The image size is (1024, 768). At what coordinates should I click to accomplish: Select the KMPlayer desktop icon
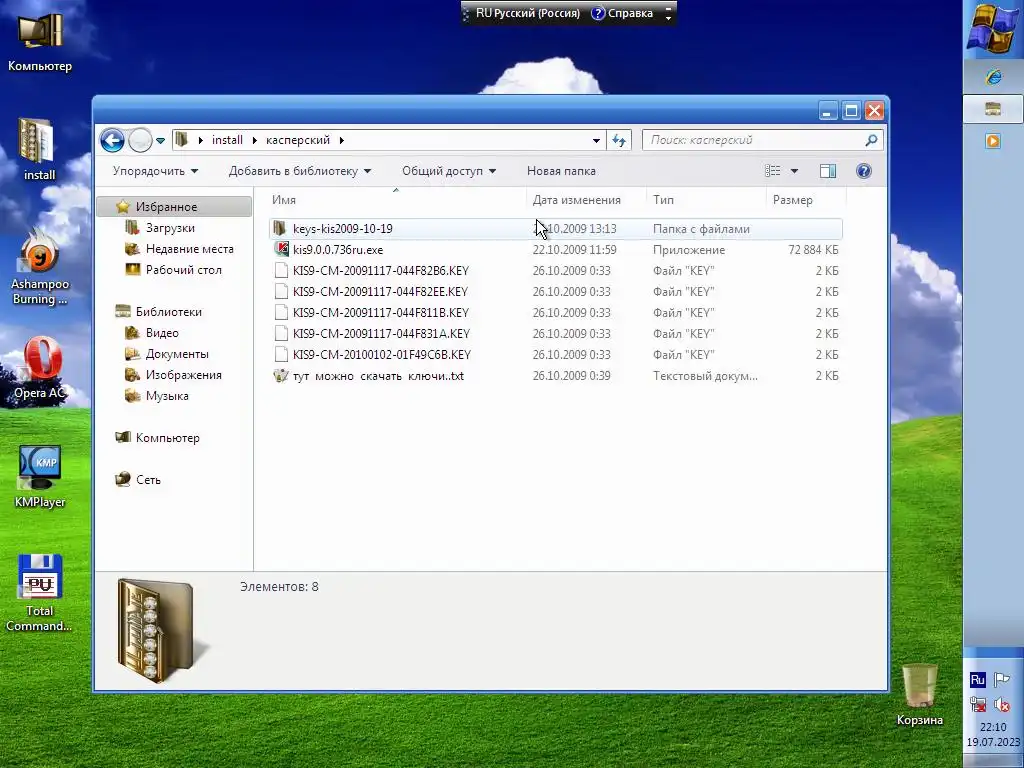tap(40, 476)
